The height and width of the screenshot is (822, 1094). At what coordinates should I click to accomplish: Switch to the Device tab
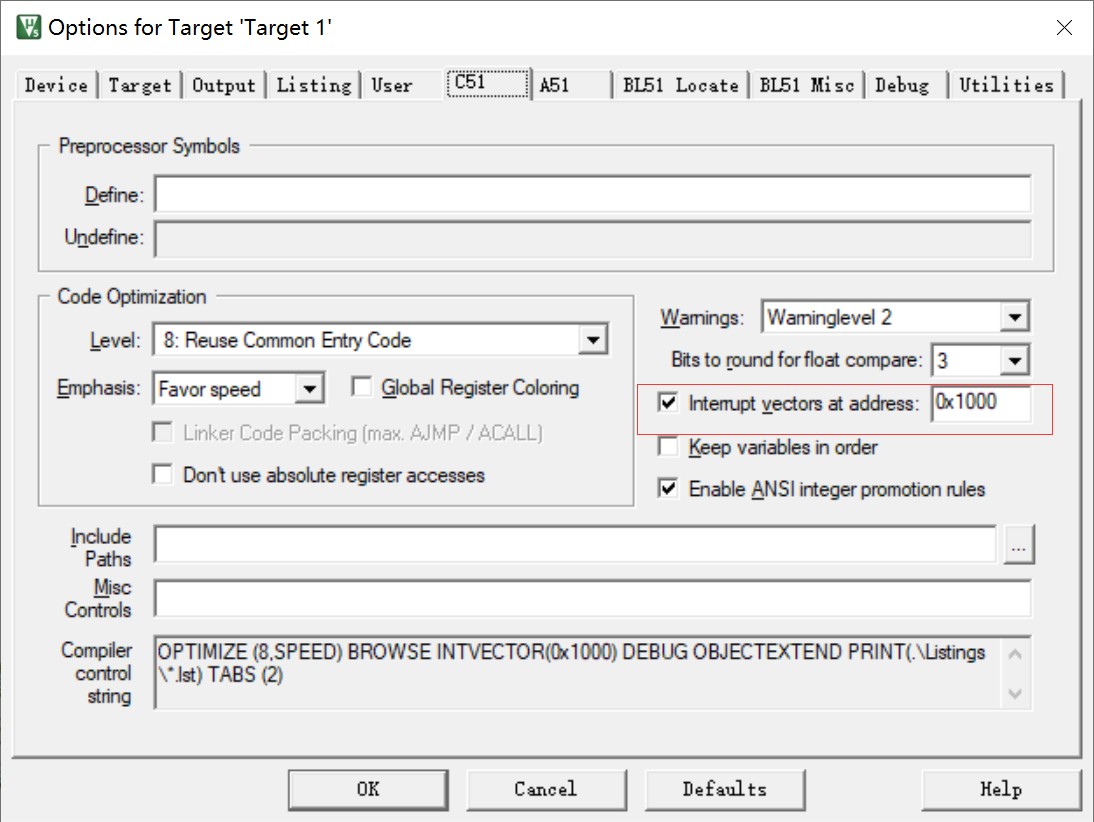(x=57, y=85)
